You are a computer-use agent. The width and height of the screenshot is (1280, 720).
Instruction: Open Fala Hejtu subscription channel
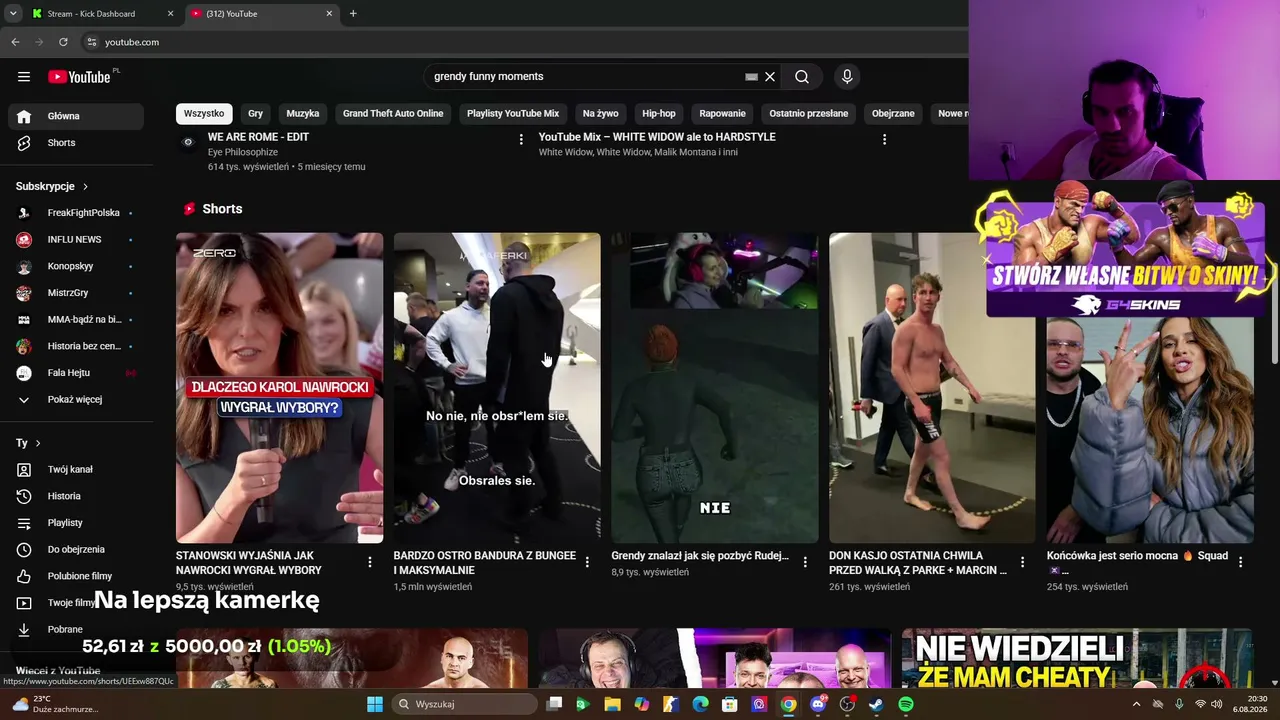point(76,373)
